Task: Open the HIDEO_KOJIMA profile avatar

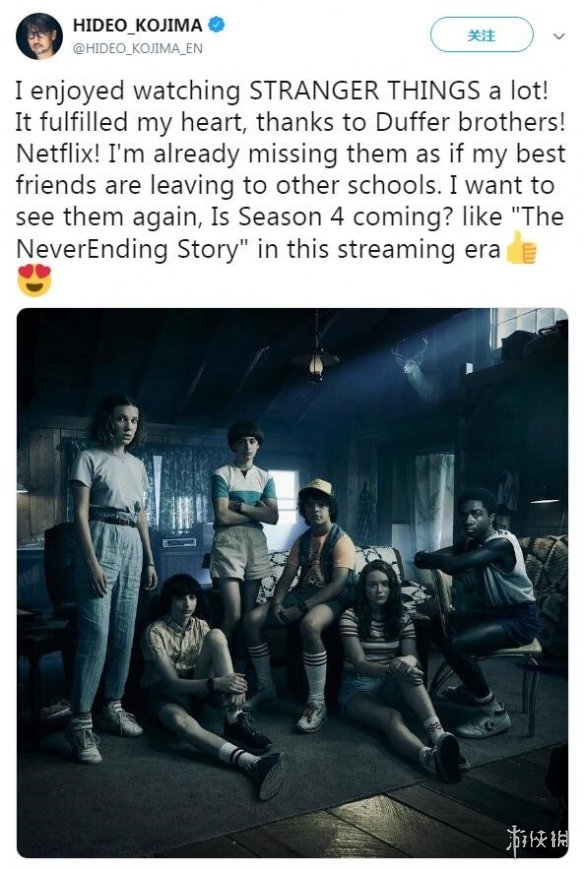Action: tap(39, 35)
